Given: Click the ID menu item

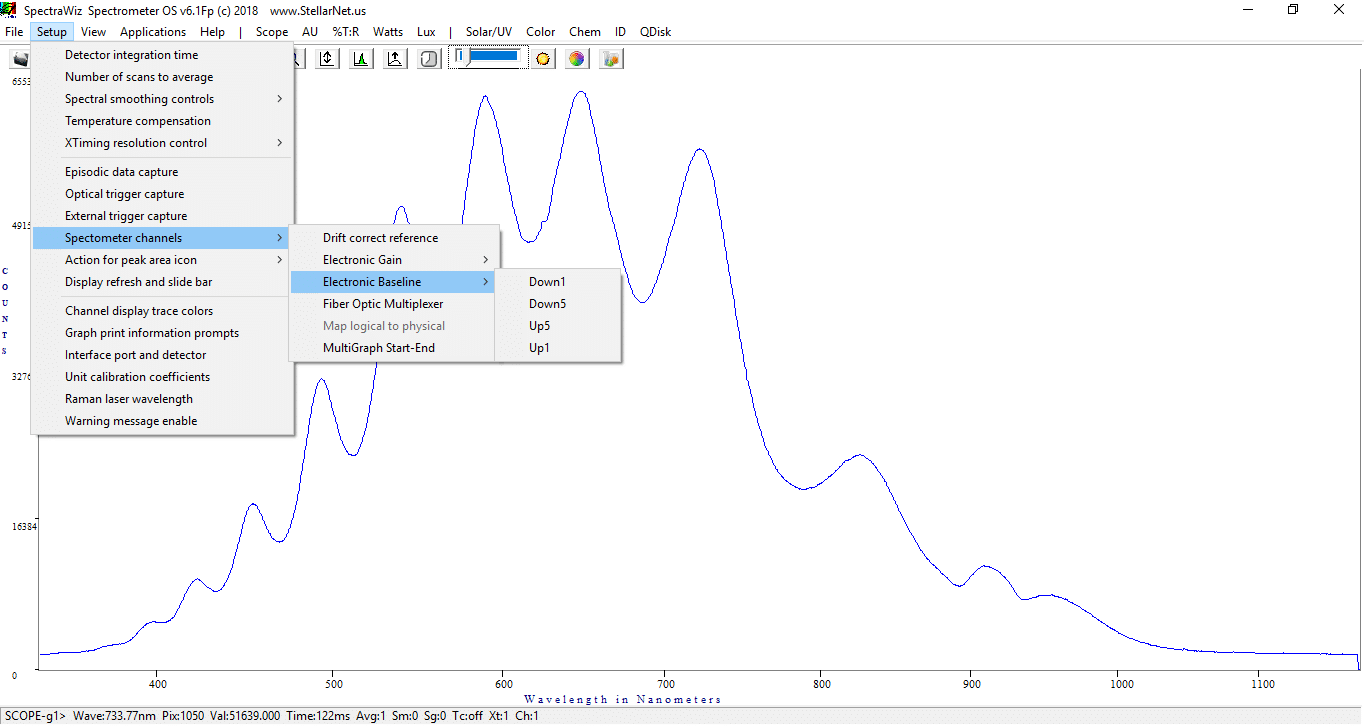Looking at the screenshot, I should coord(620,32).
